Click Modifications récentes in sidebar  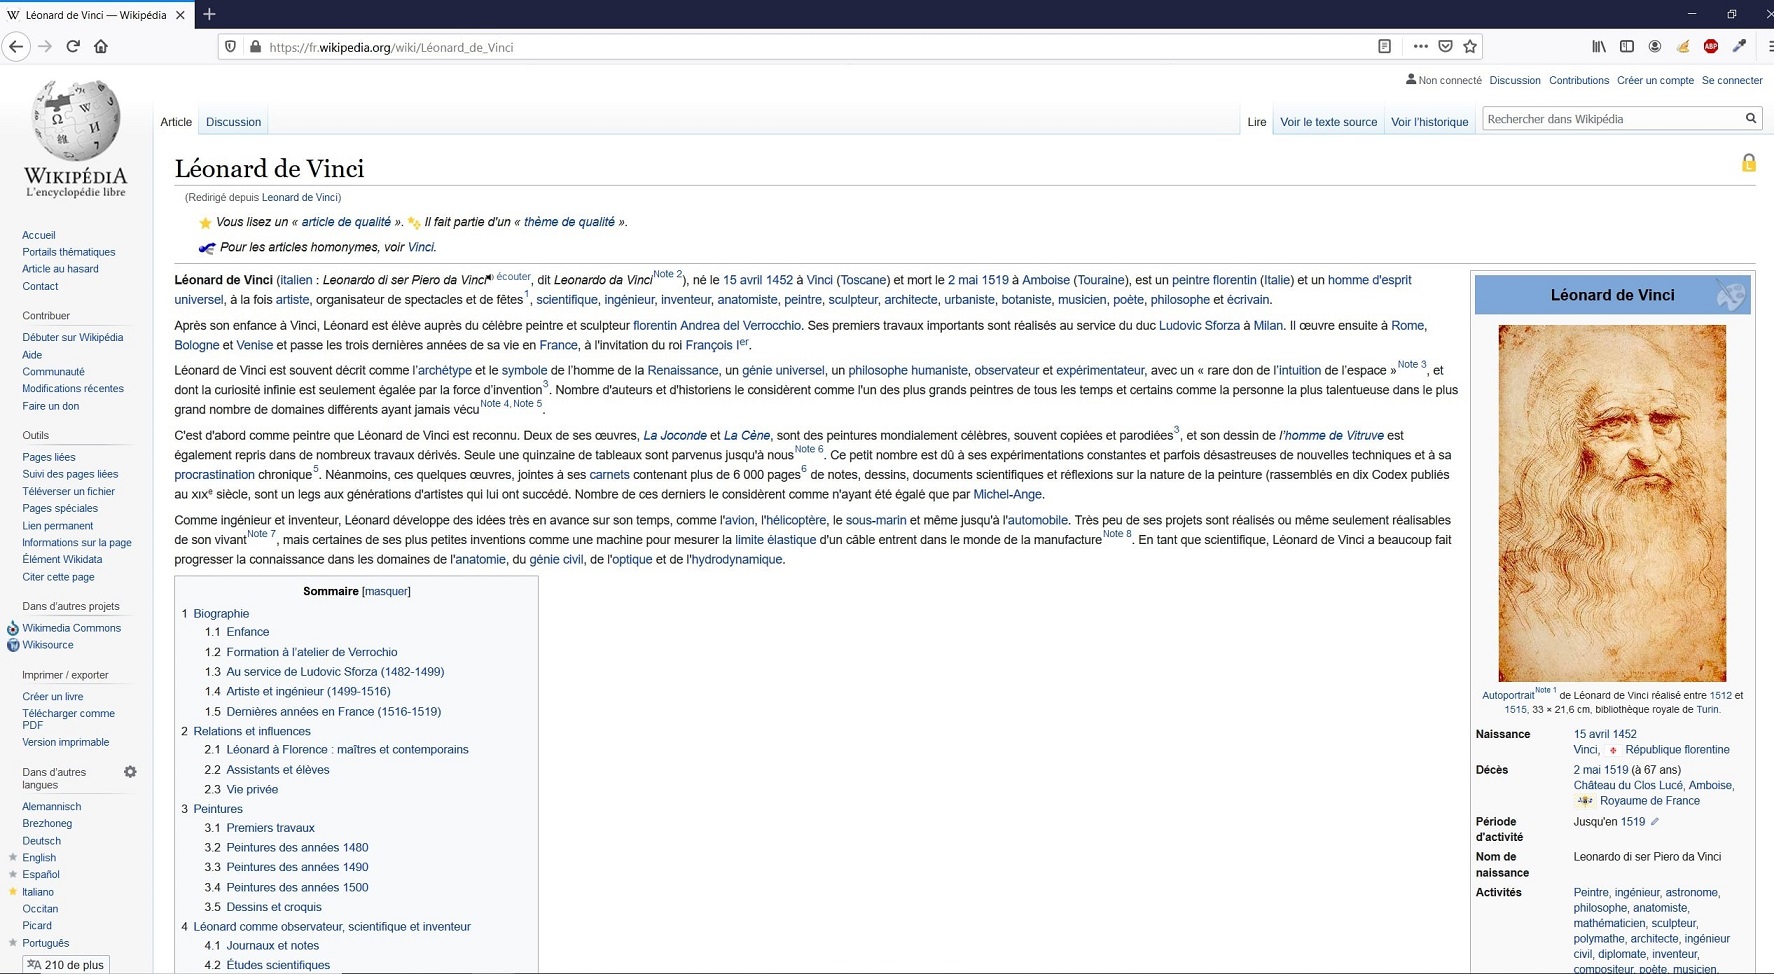(x=73, y=389)
